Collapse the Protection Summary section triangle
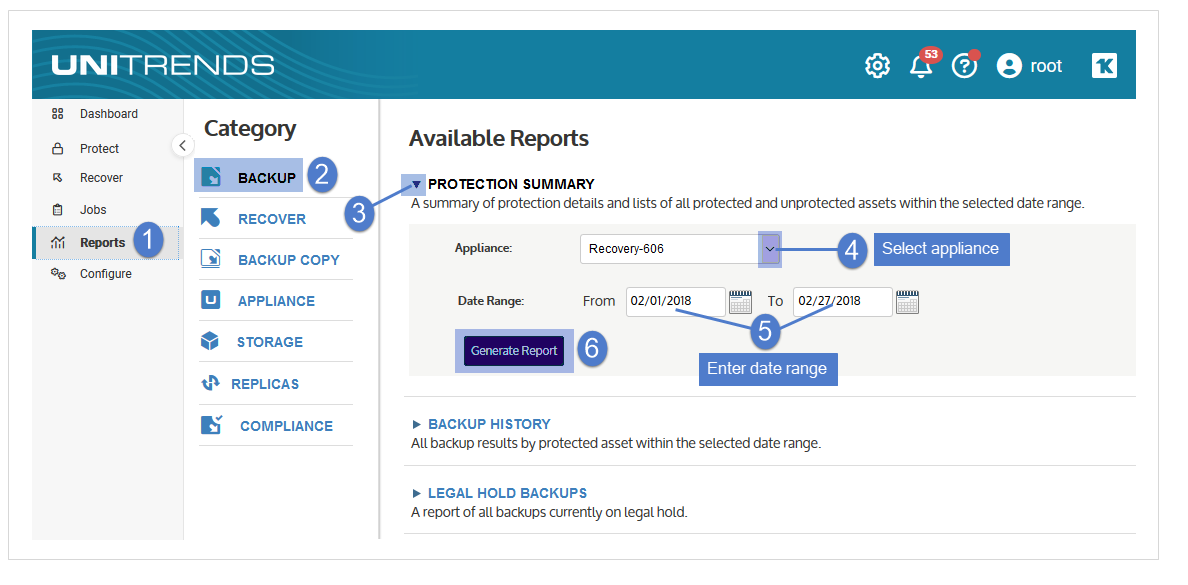Viewport: 1188px width, 585px height. coord(417,184)
